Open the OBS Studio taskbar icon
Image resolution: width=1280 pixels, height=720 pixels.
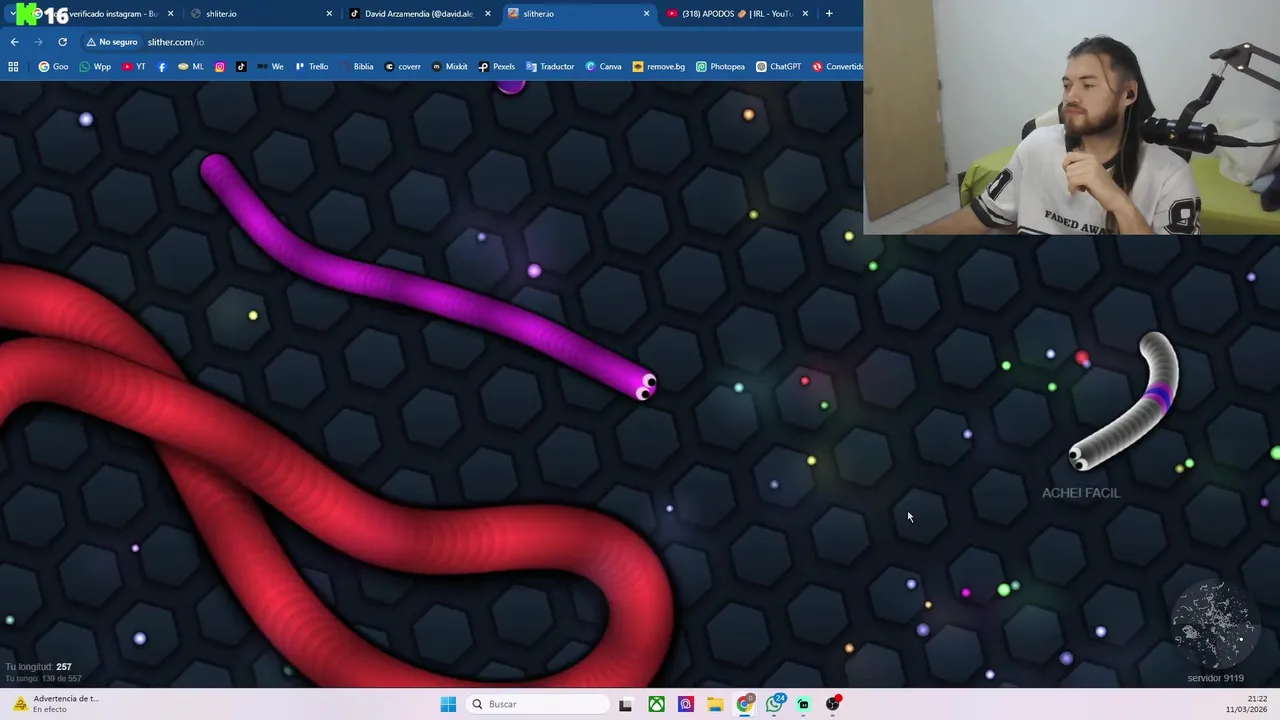pyautogui.click(x=833, y=704)
